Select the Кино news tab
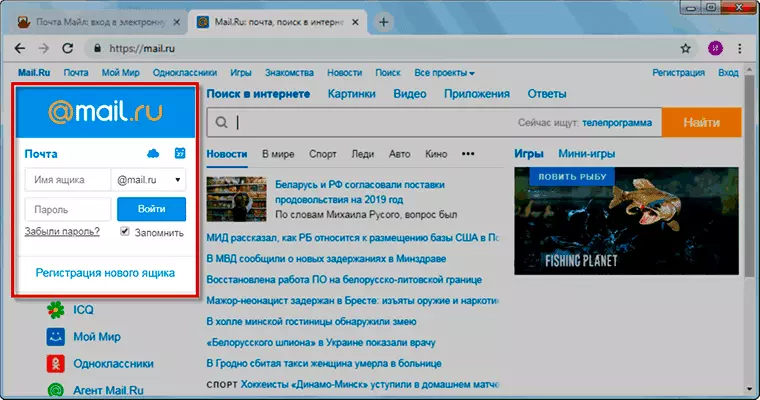This screenshot has width=760, height=400. coord(436,154)
